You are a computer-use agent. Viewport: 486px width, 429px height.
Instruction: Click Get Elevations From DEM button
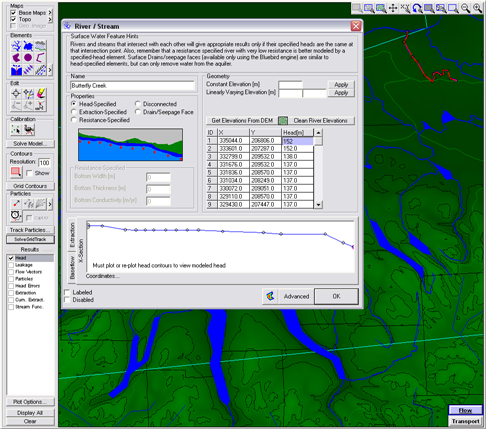point(242,120)
